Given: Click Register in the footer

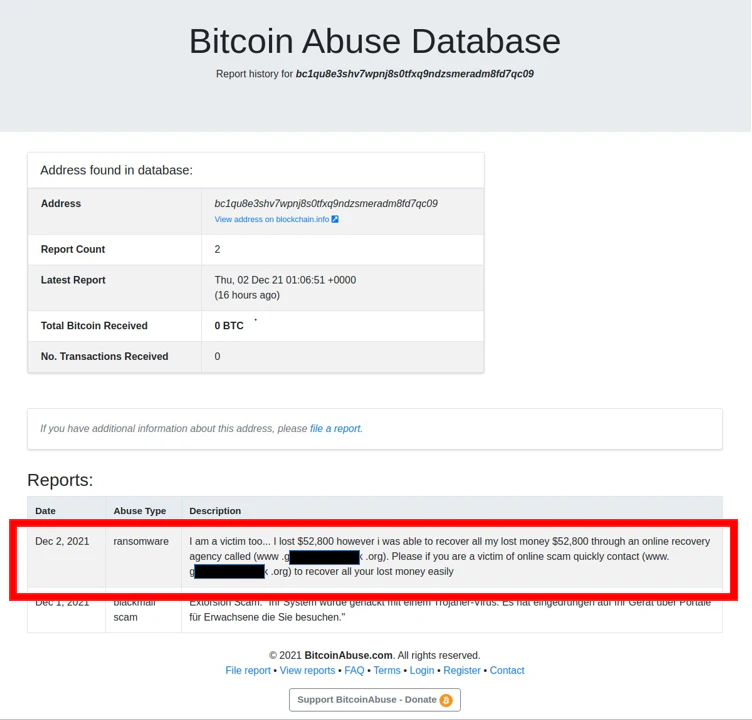Looking at the screenshot, I should pyautogui.click(x=462, y=671).
